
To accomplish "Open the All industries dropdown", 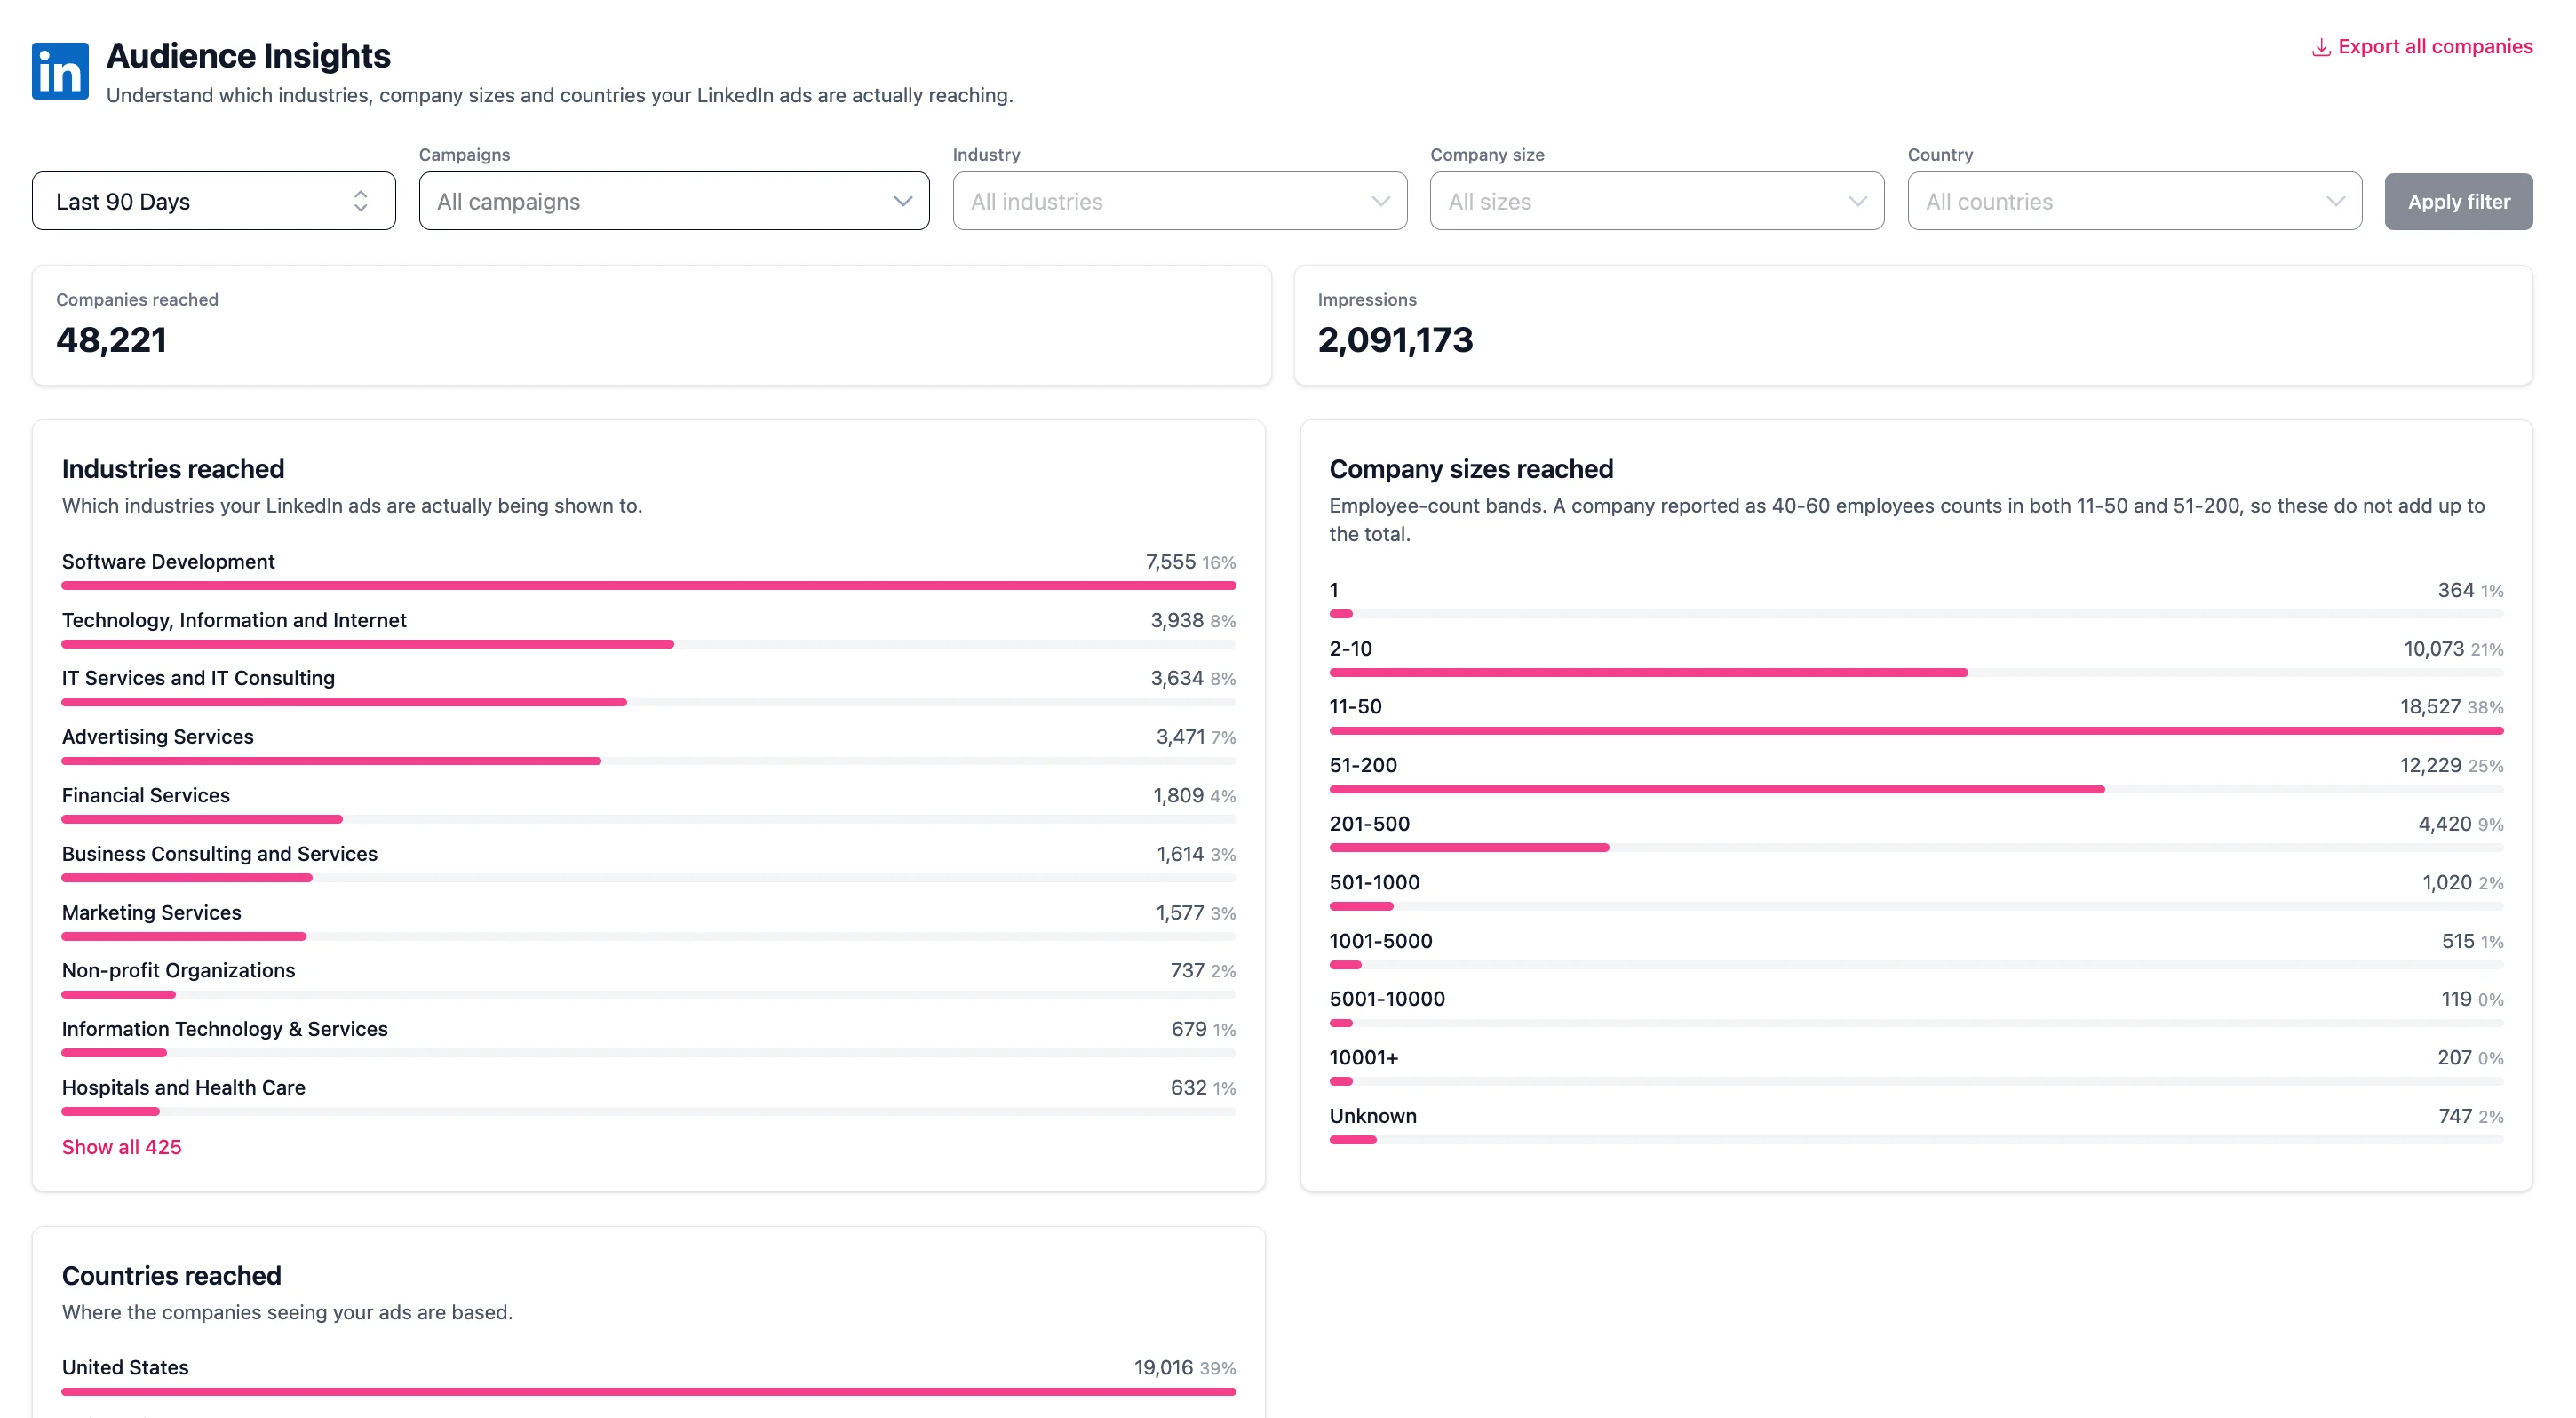I will point(1180,201).
